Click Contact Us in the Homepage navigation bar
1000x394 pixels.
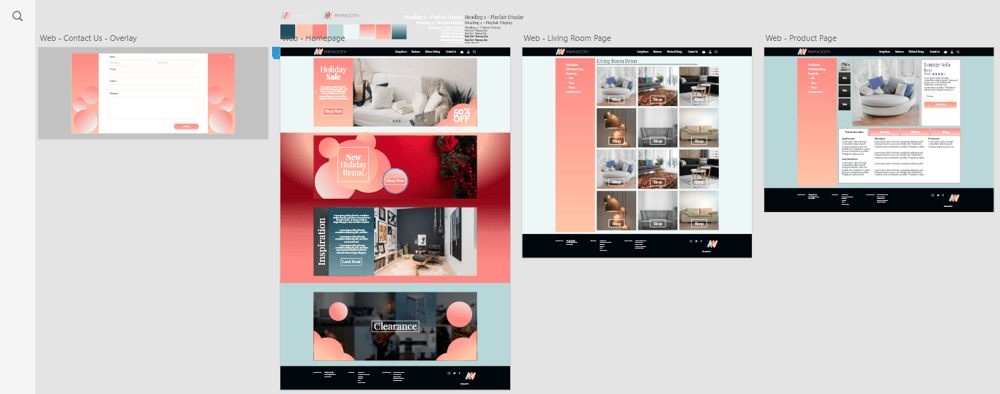pyautogui.click(x=451, y=52)
